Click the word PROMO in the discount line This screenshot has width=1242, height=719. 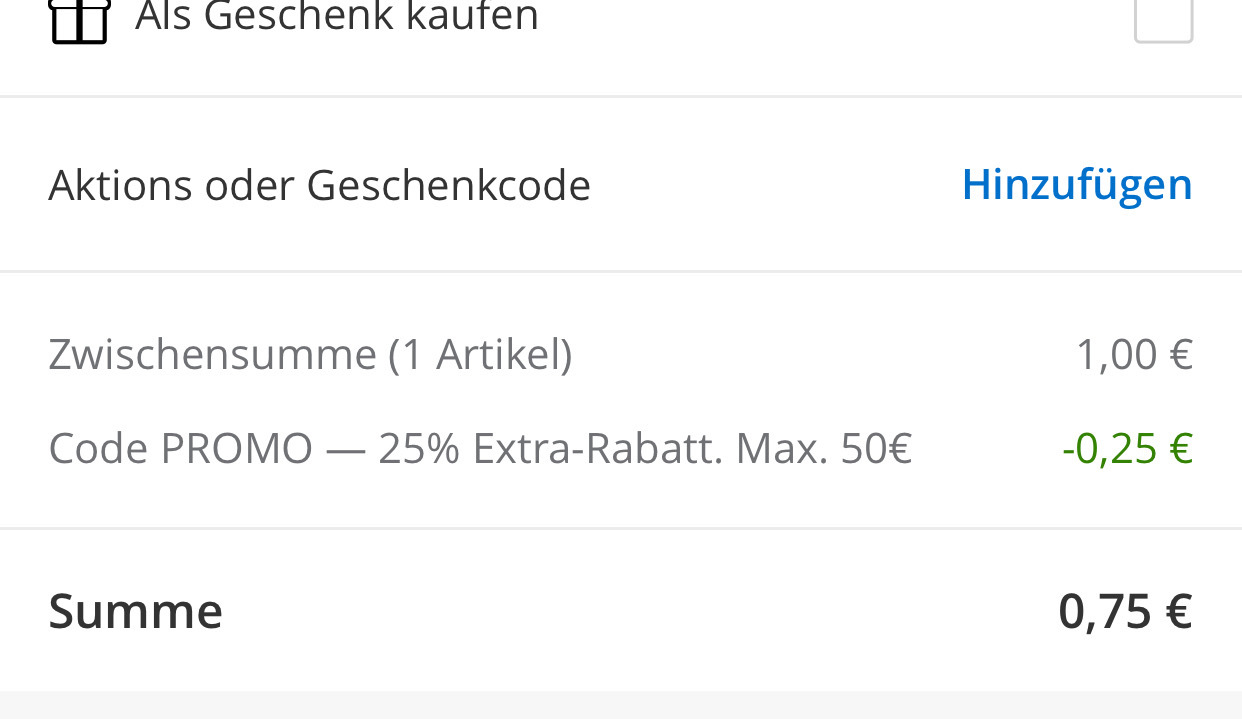click(x=237, y=449)
